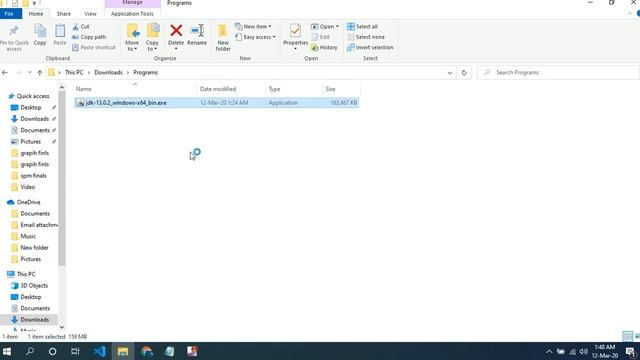640x360 pixels.
Task: Click the Search Programs field
Action: (558, 73)
